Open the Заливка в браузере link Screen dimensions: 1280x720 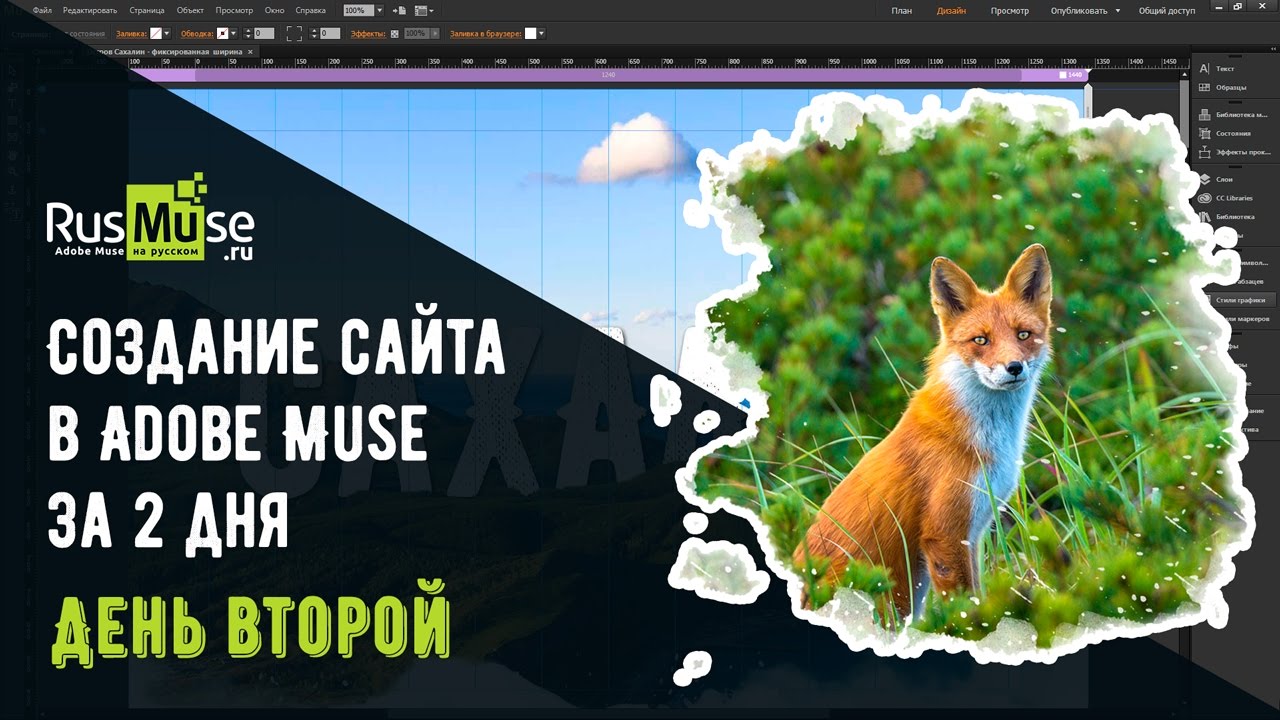click(x=486, y=33)
